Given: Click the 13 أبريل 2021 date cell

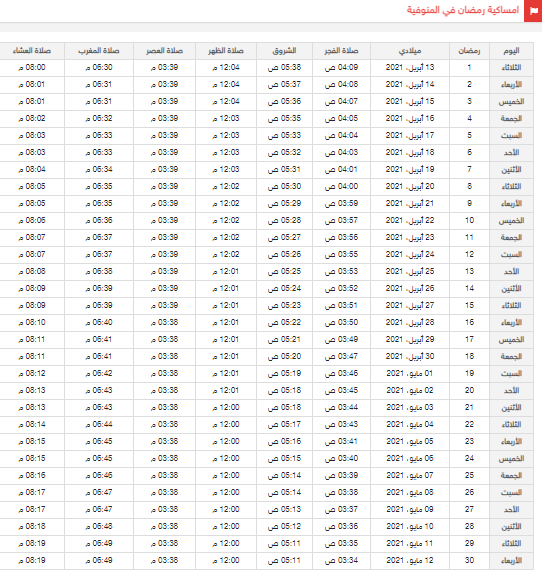Looking at the screenshot, I should pyautogui.click(x=410, y=68).
